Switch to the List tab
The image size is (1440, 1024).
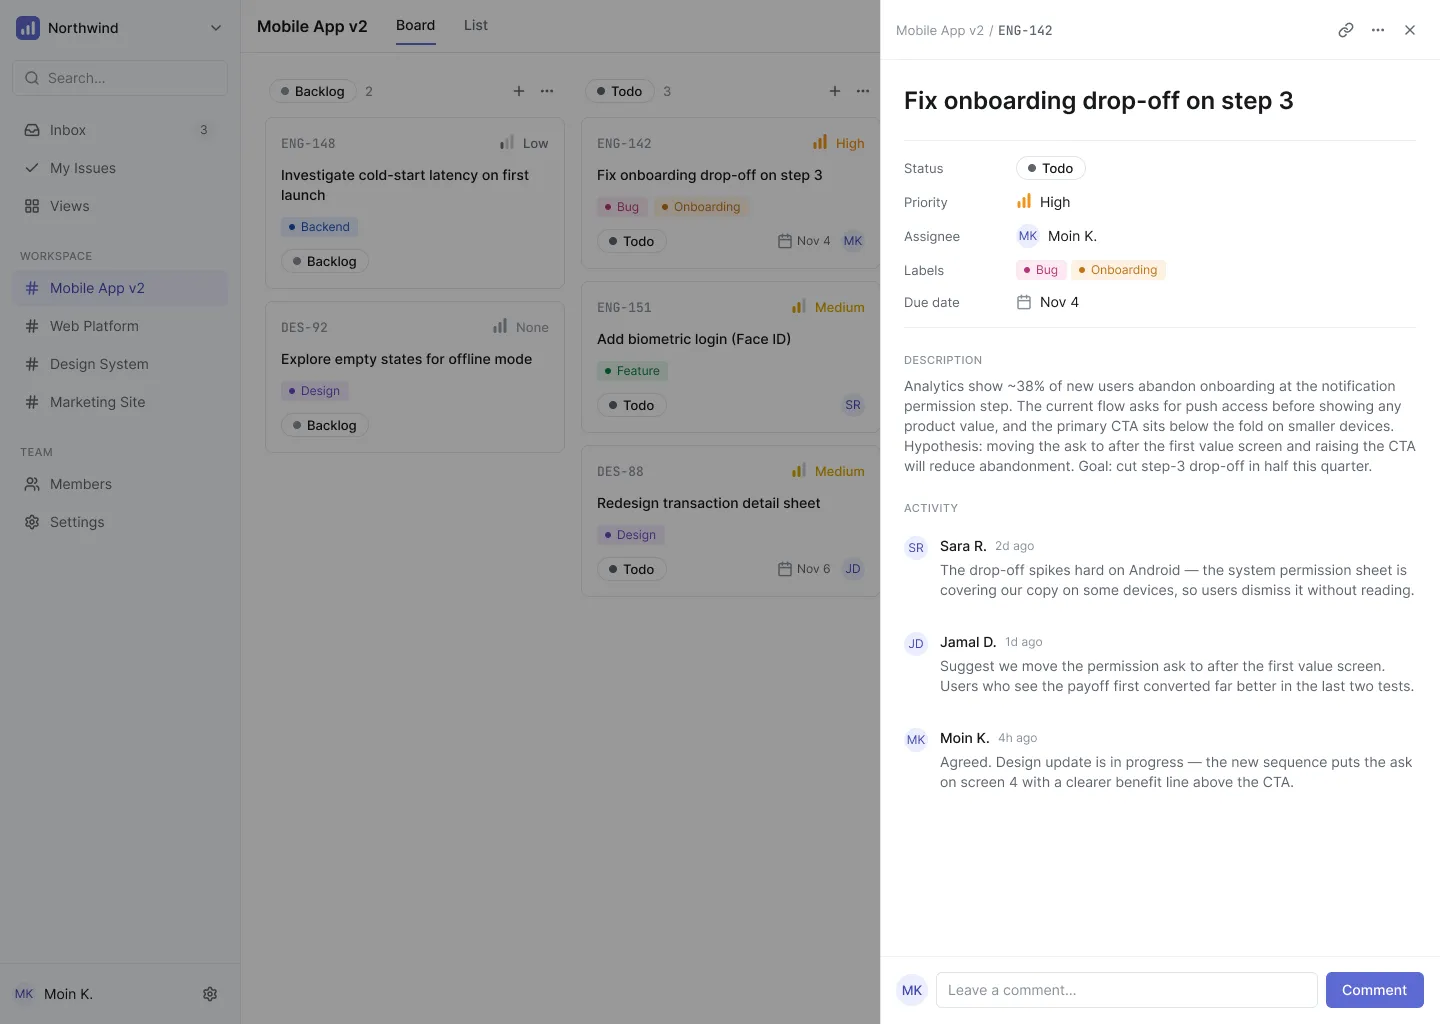click(476, 26)
